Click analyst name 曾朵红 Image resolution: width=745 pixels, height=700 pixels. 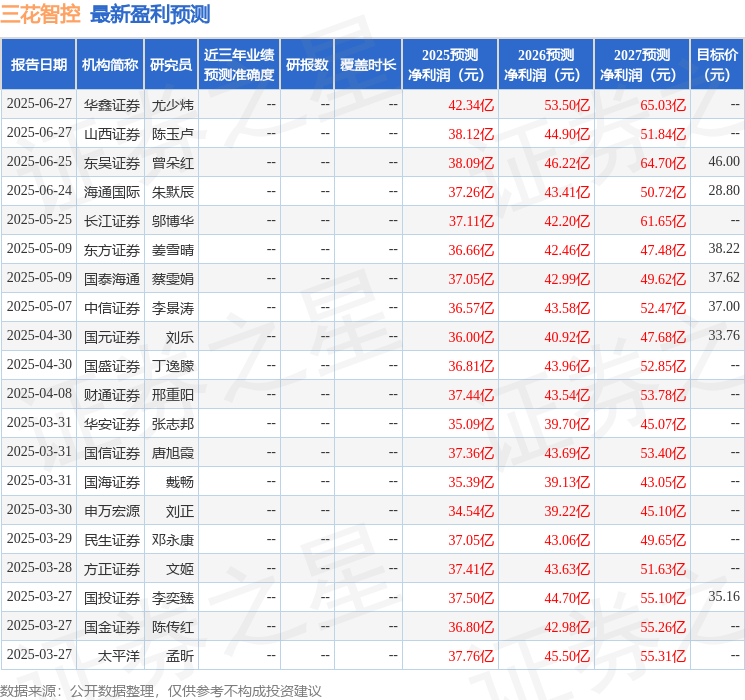(x=172, y=162)
